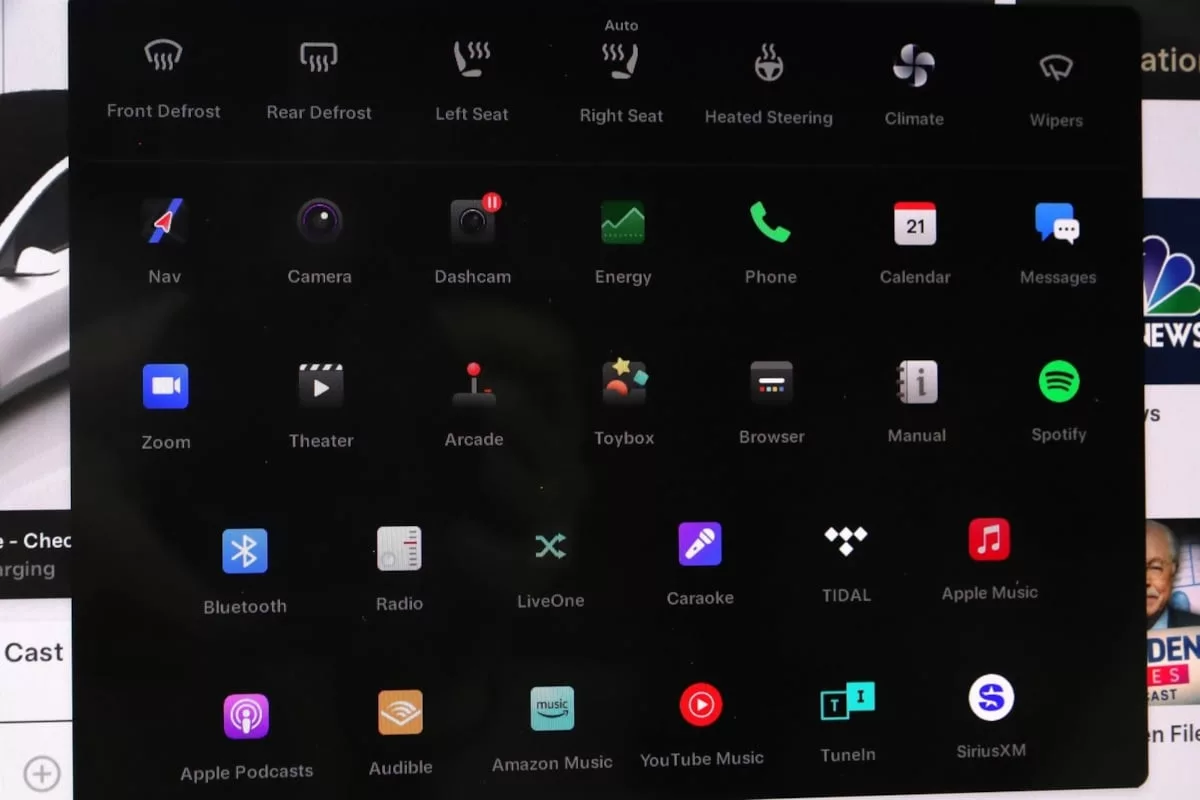Screen dimensions: 1200x800
Task: Click the plus icon at bottom left
Action: (x=42, y=773)
